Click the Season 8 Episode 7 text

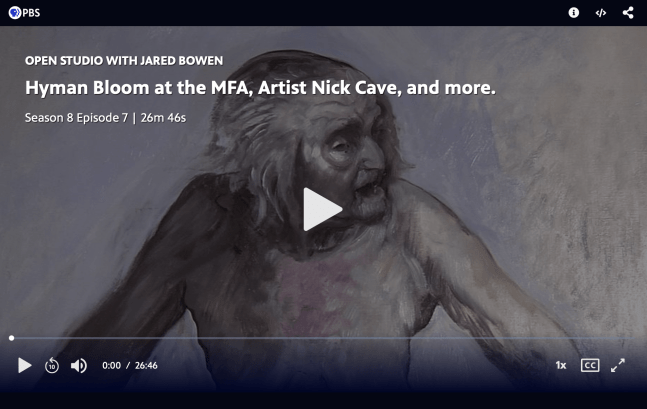click(x=76, y=118)
